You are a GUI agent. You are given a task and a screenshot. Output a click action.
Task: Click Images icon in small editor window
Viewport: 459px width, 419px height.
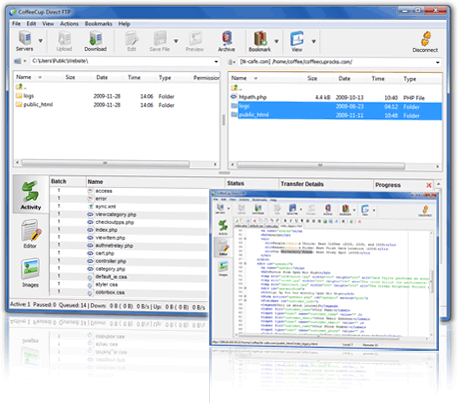pyautogui.click(x=223, y=268)
